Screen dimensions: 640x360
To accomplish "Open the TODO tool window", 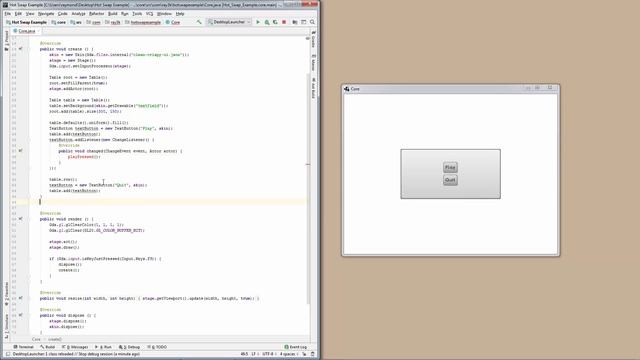I will (x=157, y=347).
